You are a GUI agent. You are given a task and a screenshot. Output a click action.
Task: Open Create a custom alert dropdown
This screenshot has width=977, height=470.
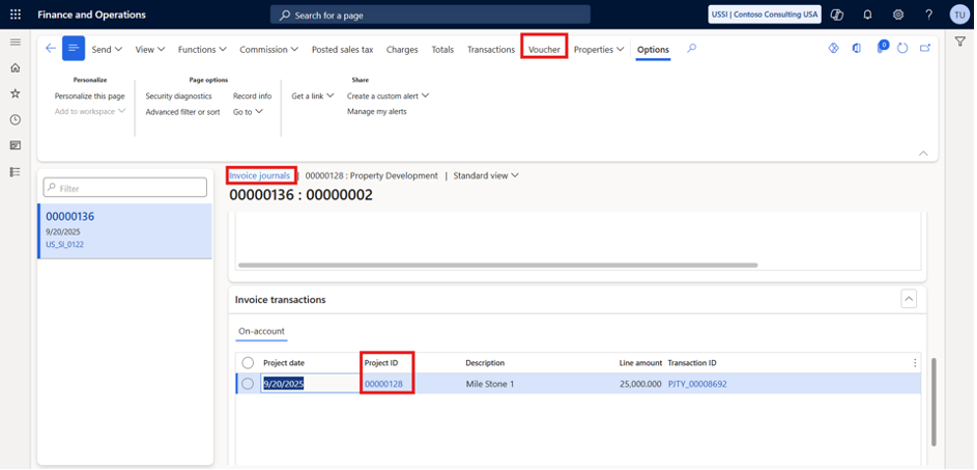click(388, 96)
